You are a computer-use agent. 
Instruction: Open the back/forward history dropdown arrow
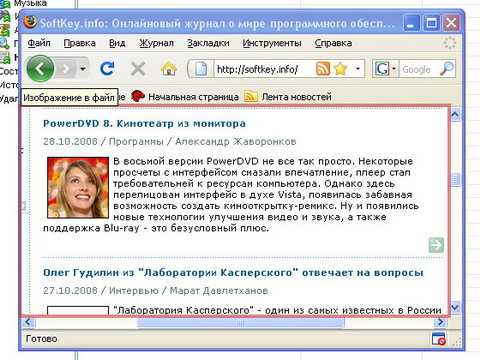tap(83, 69)
